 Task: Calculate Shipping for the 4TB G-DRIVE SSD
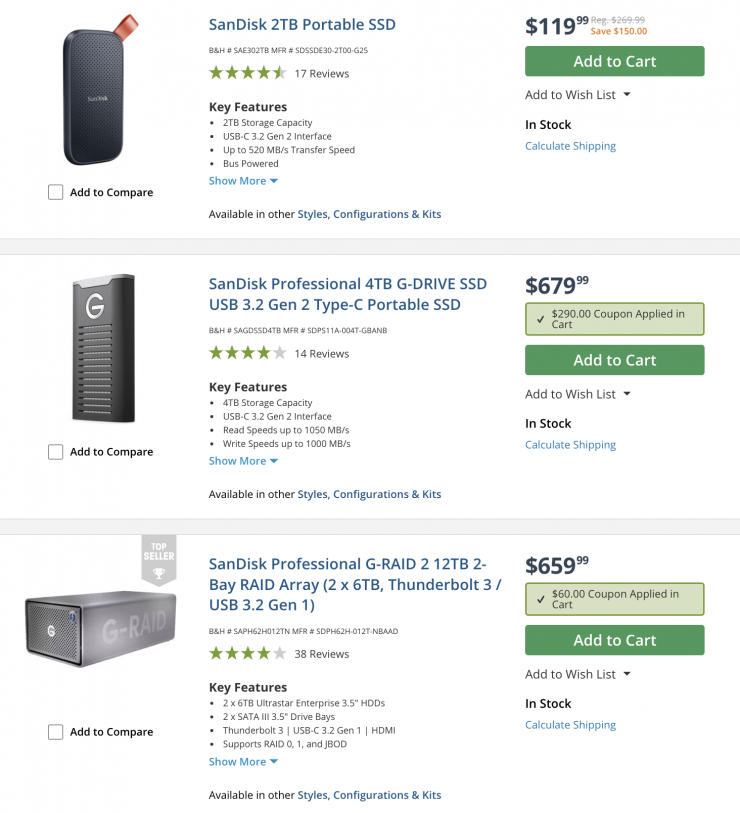570,445
